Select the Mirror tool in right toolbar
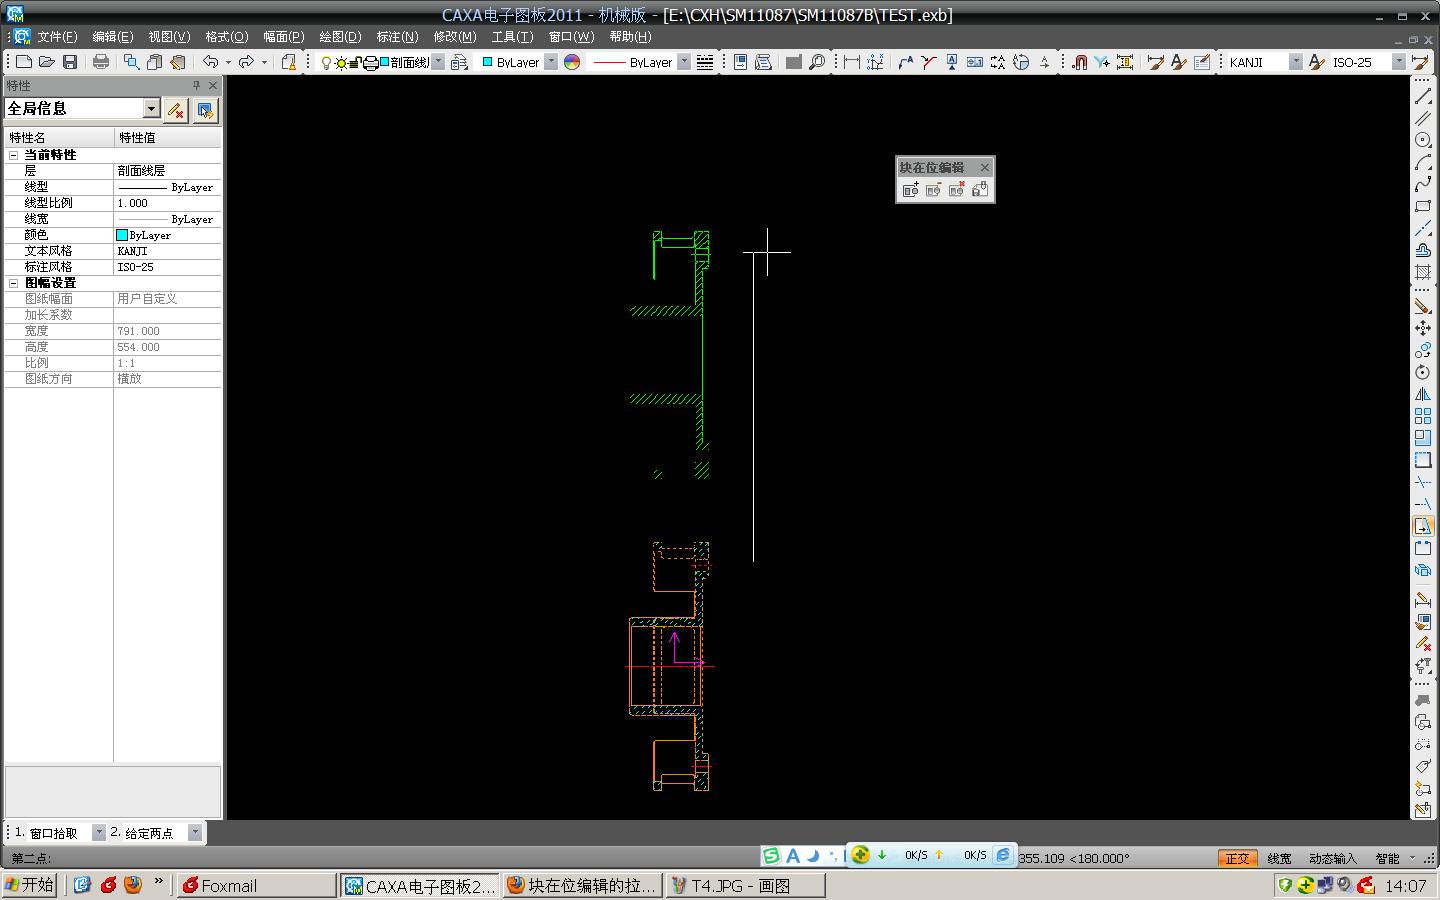The image size is (1440, 900). (x=1422, y=394)
